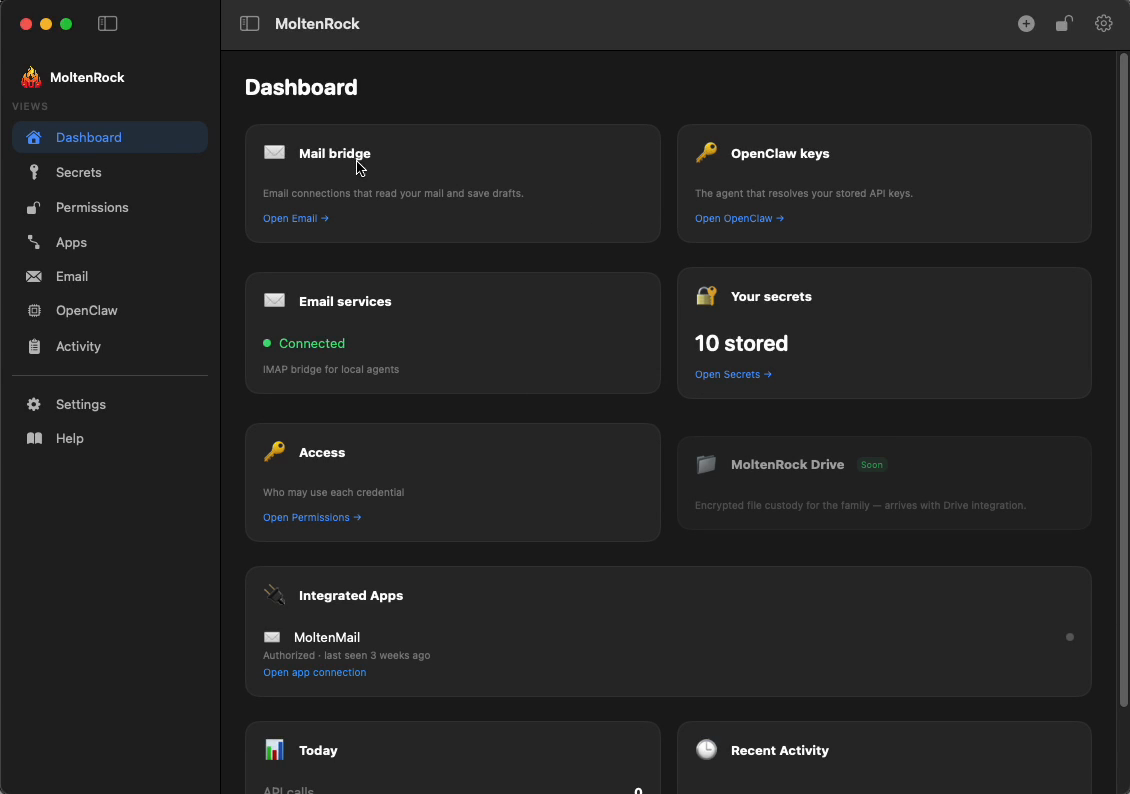Click the green Connected status text
Image resolution: width=1130 pixels, height=794 pixels.
point(312,344)
